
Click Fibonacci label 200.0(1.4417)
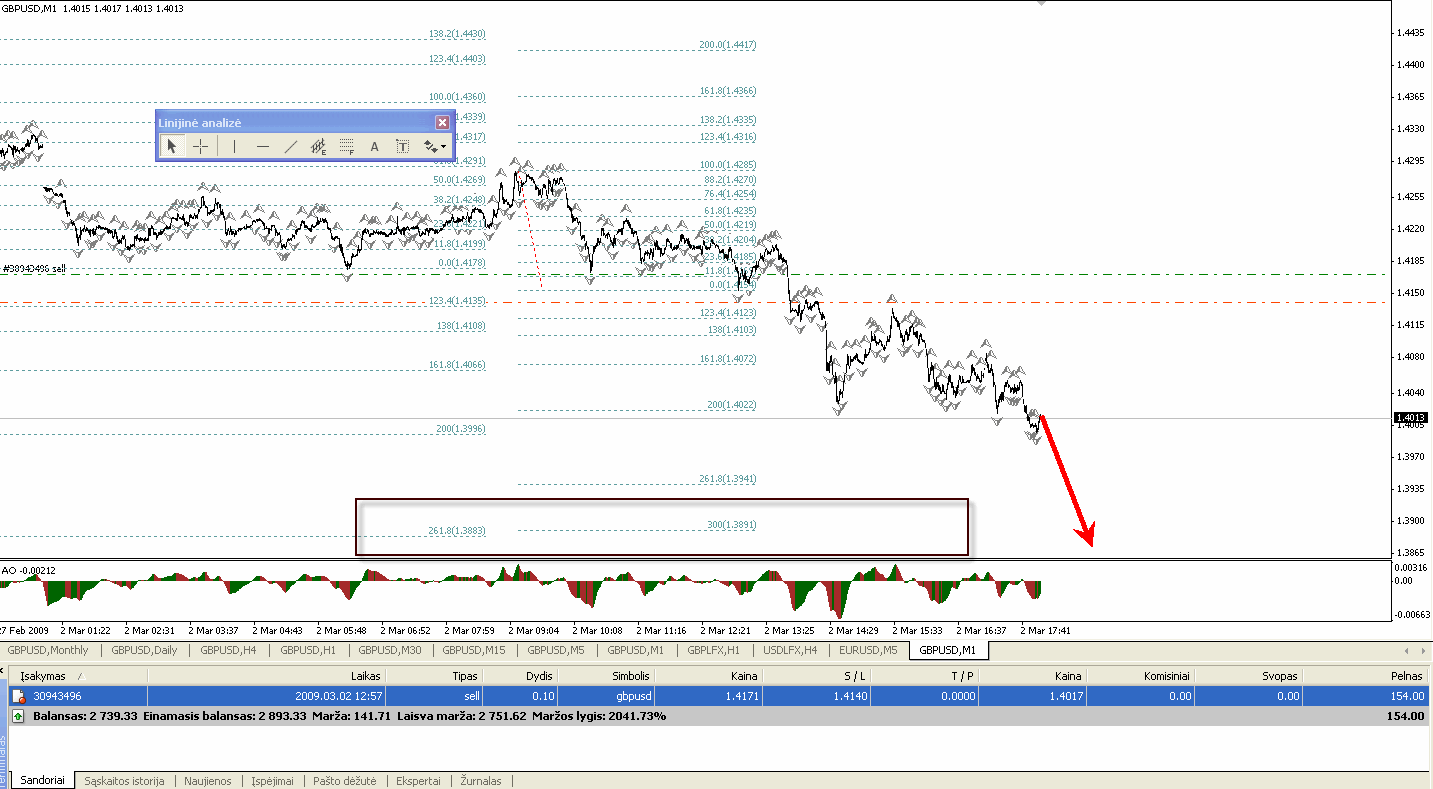point(727,45)
